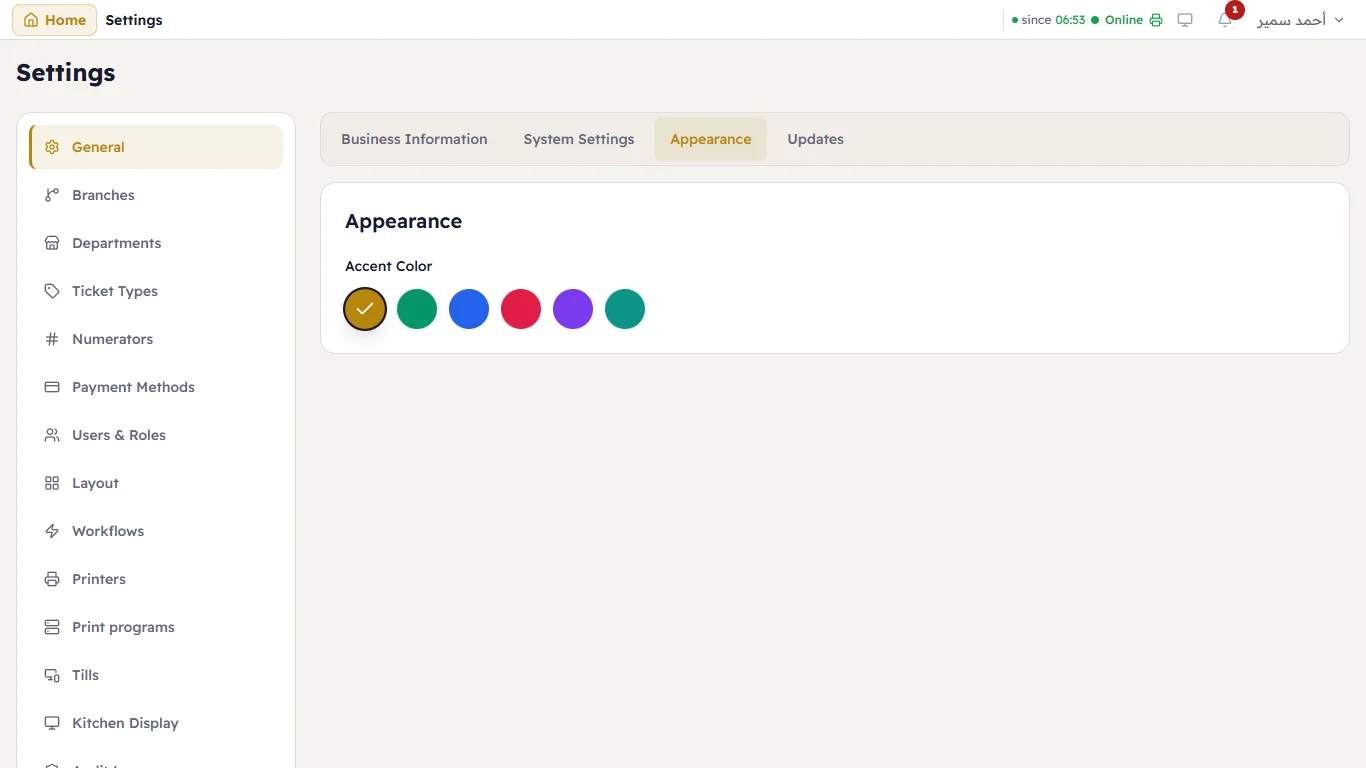This screenshot has height=768, width=1366.
Task: Click the printer status icon in header
Action: click(x=1156, y=20)
